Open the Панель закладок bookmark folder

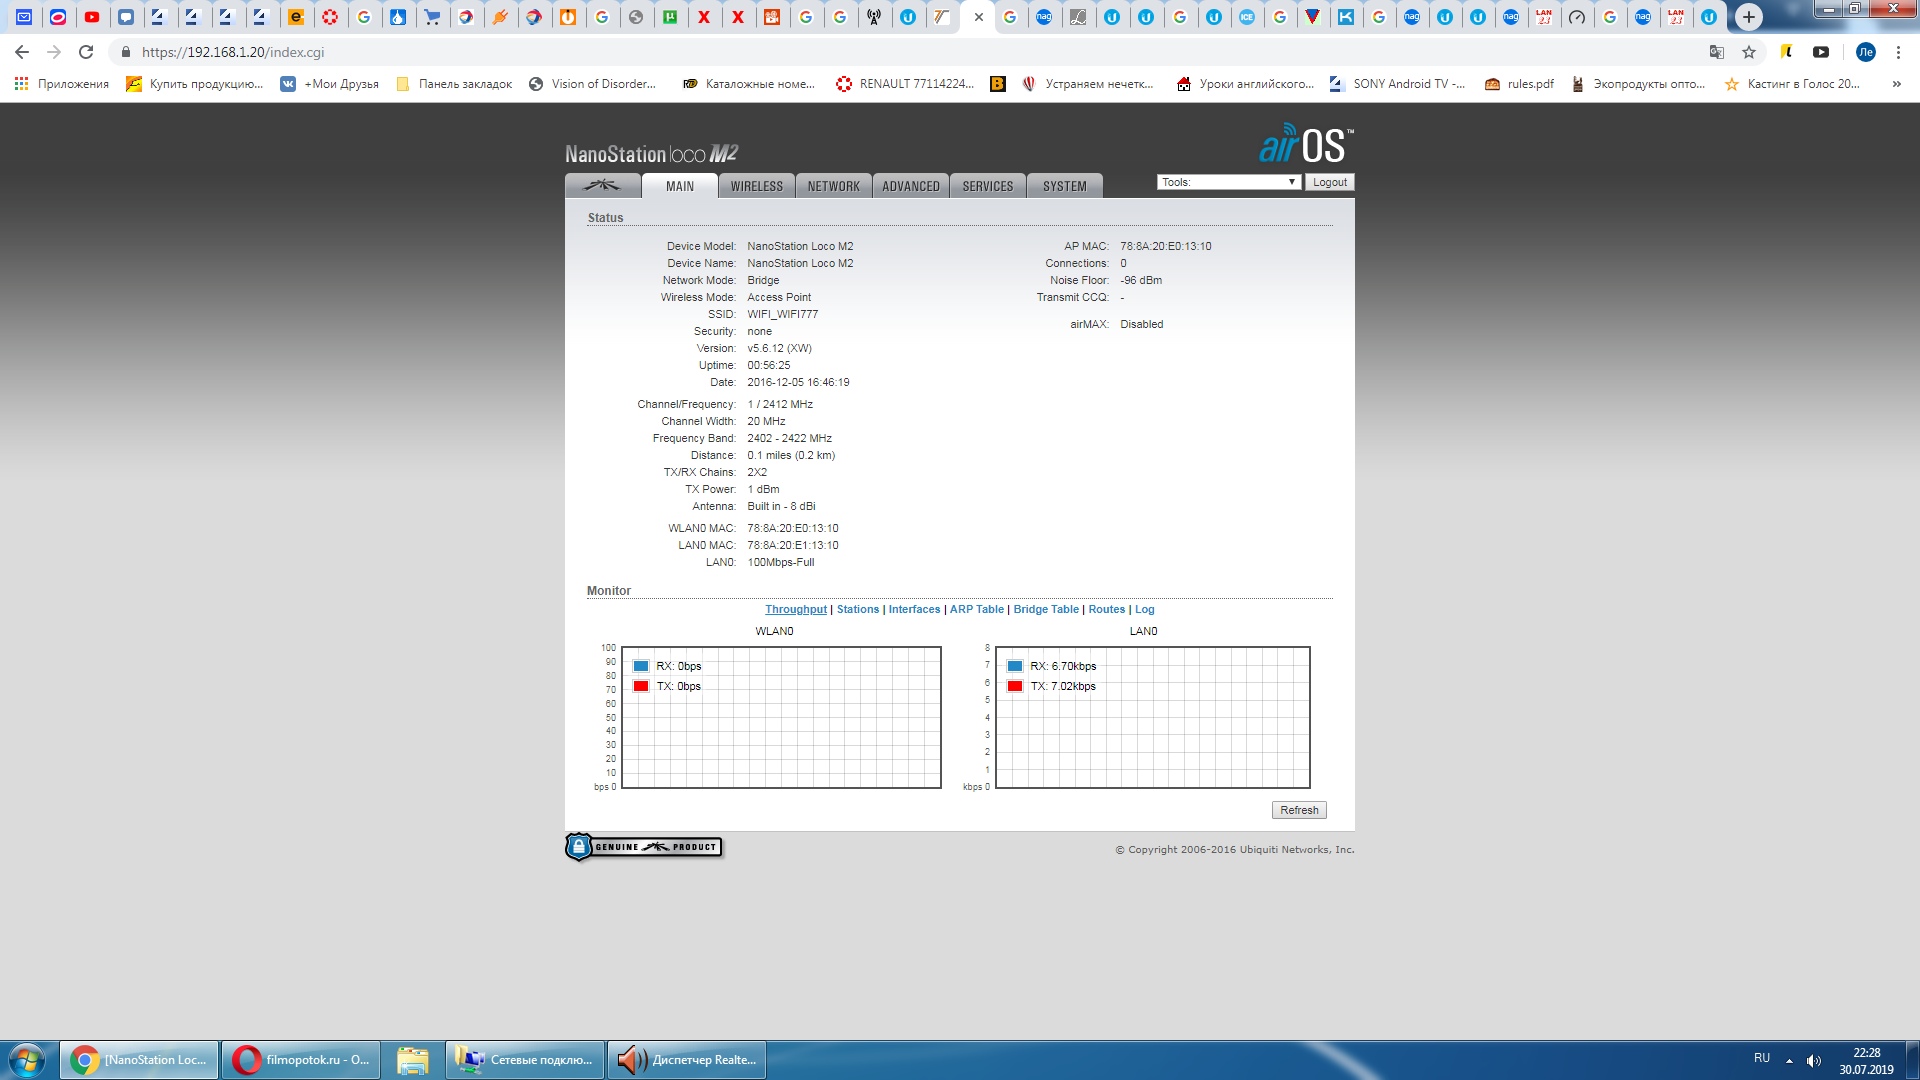pos(454,84)
